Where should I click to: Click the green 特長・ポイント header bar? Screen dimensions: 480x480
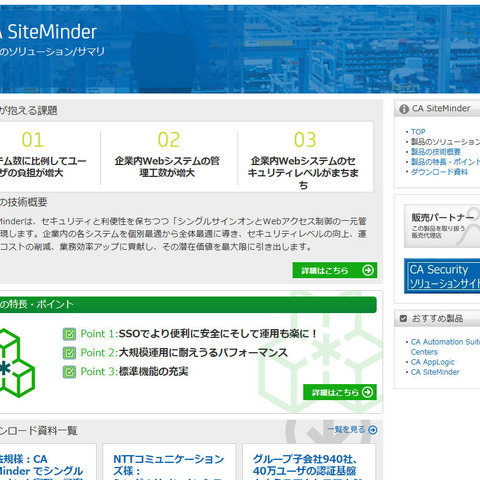[x=188, y=304]
